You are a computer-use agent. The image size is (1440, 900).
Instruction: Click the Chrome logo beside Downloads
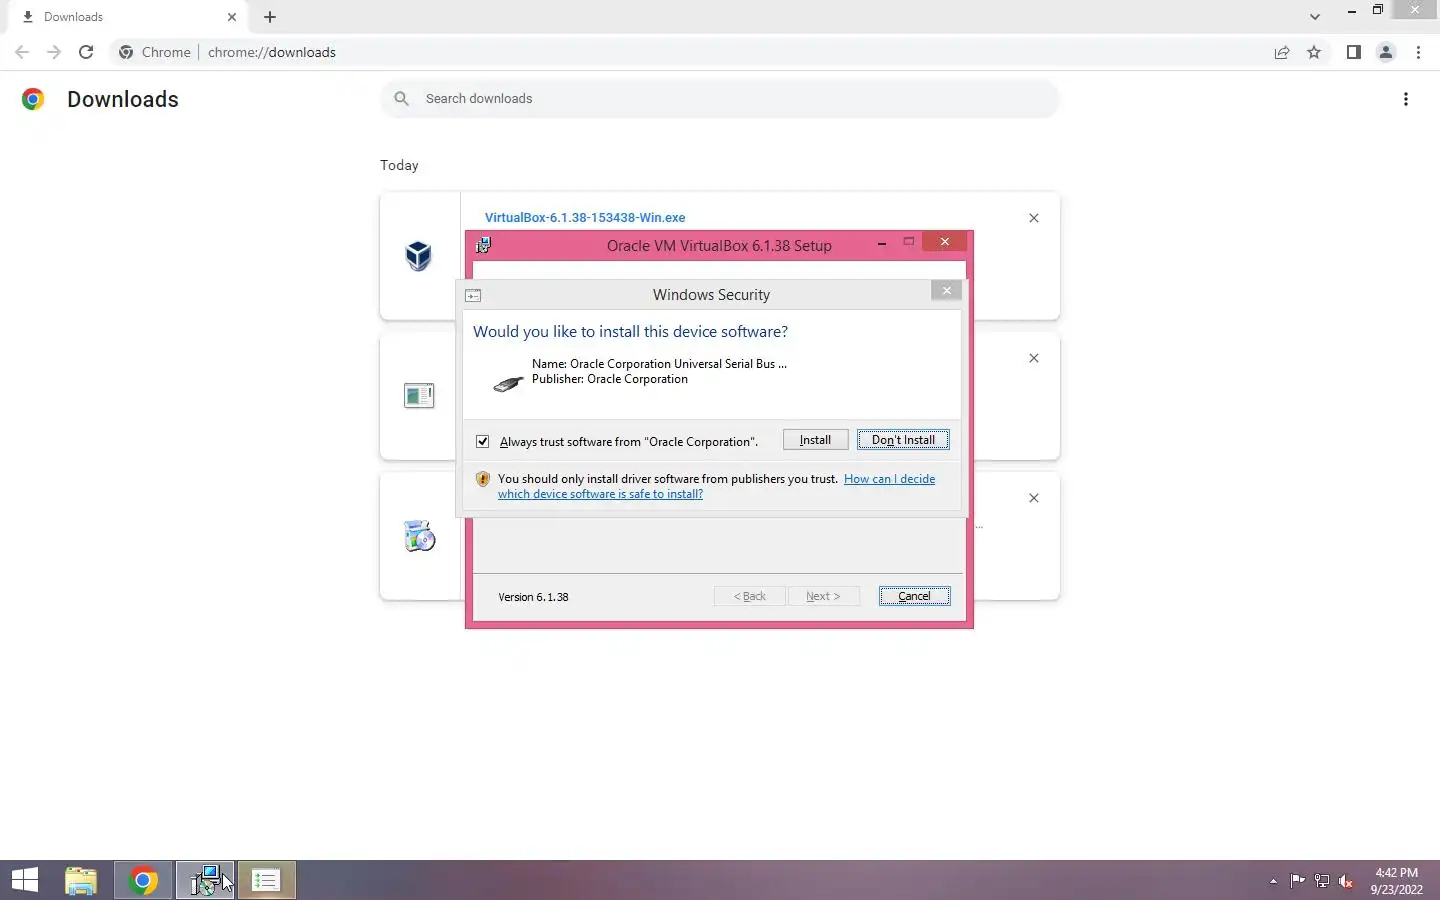pos(33,99)
